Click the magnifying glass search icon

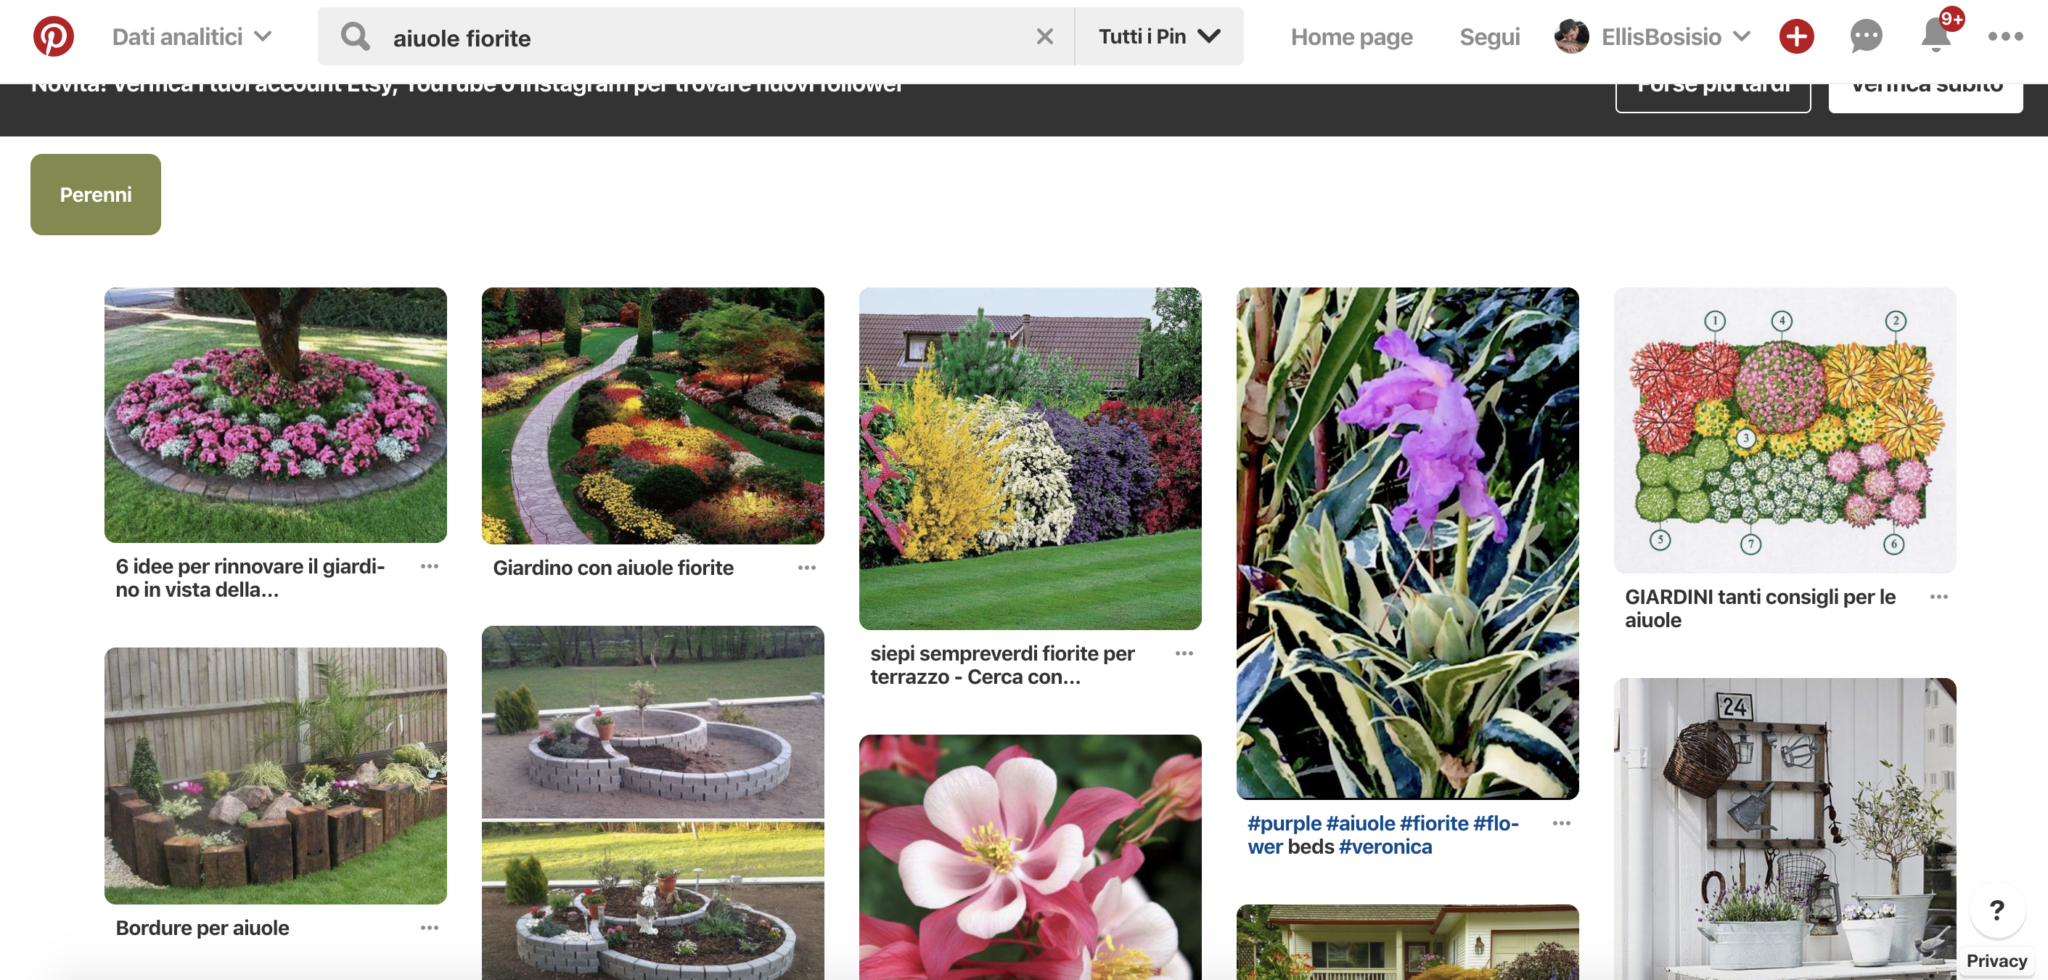click(355, 37)
